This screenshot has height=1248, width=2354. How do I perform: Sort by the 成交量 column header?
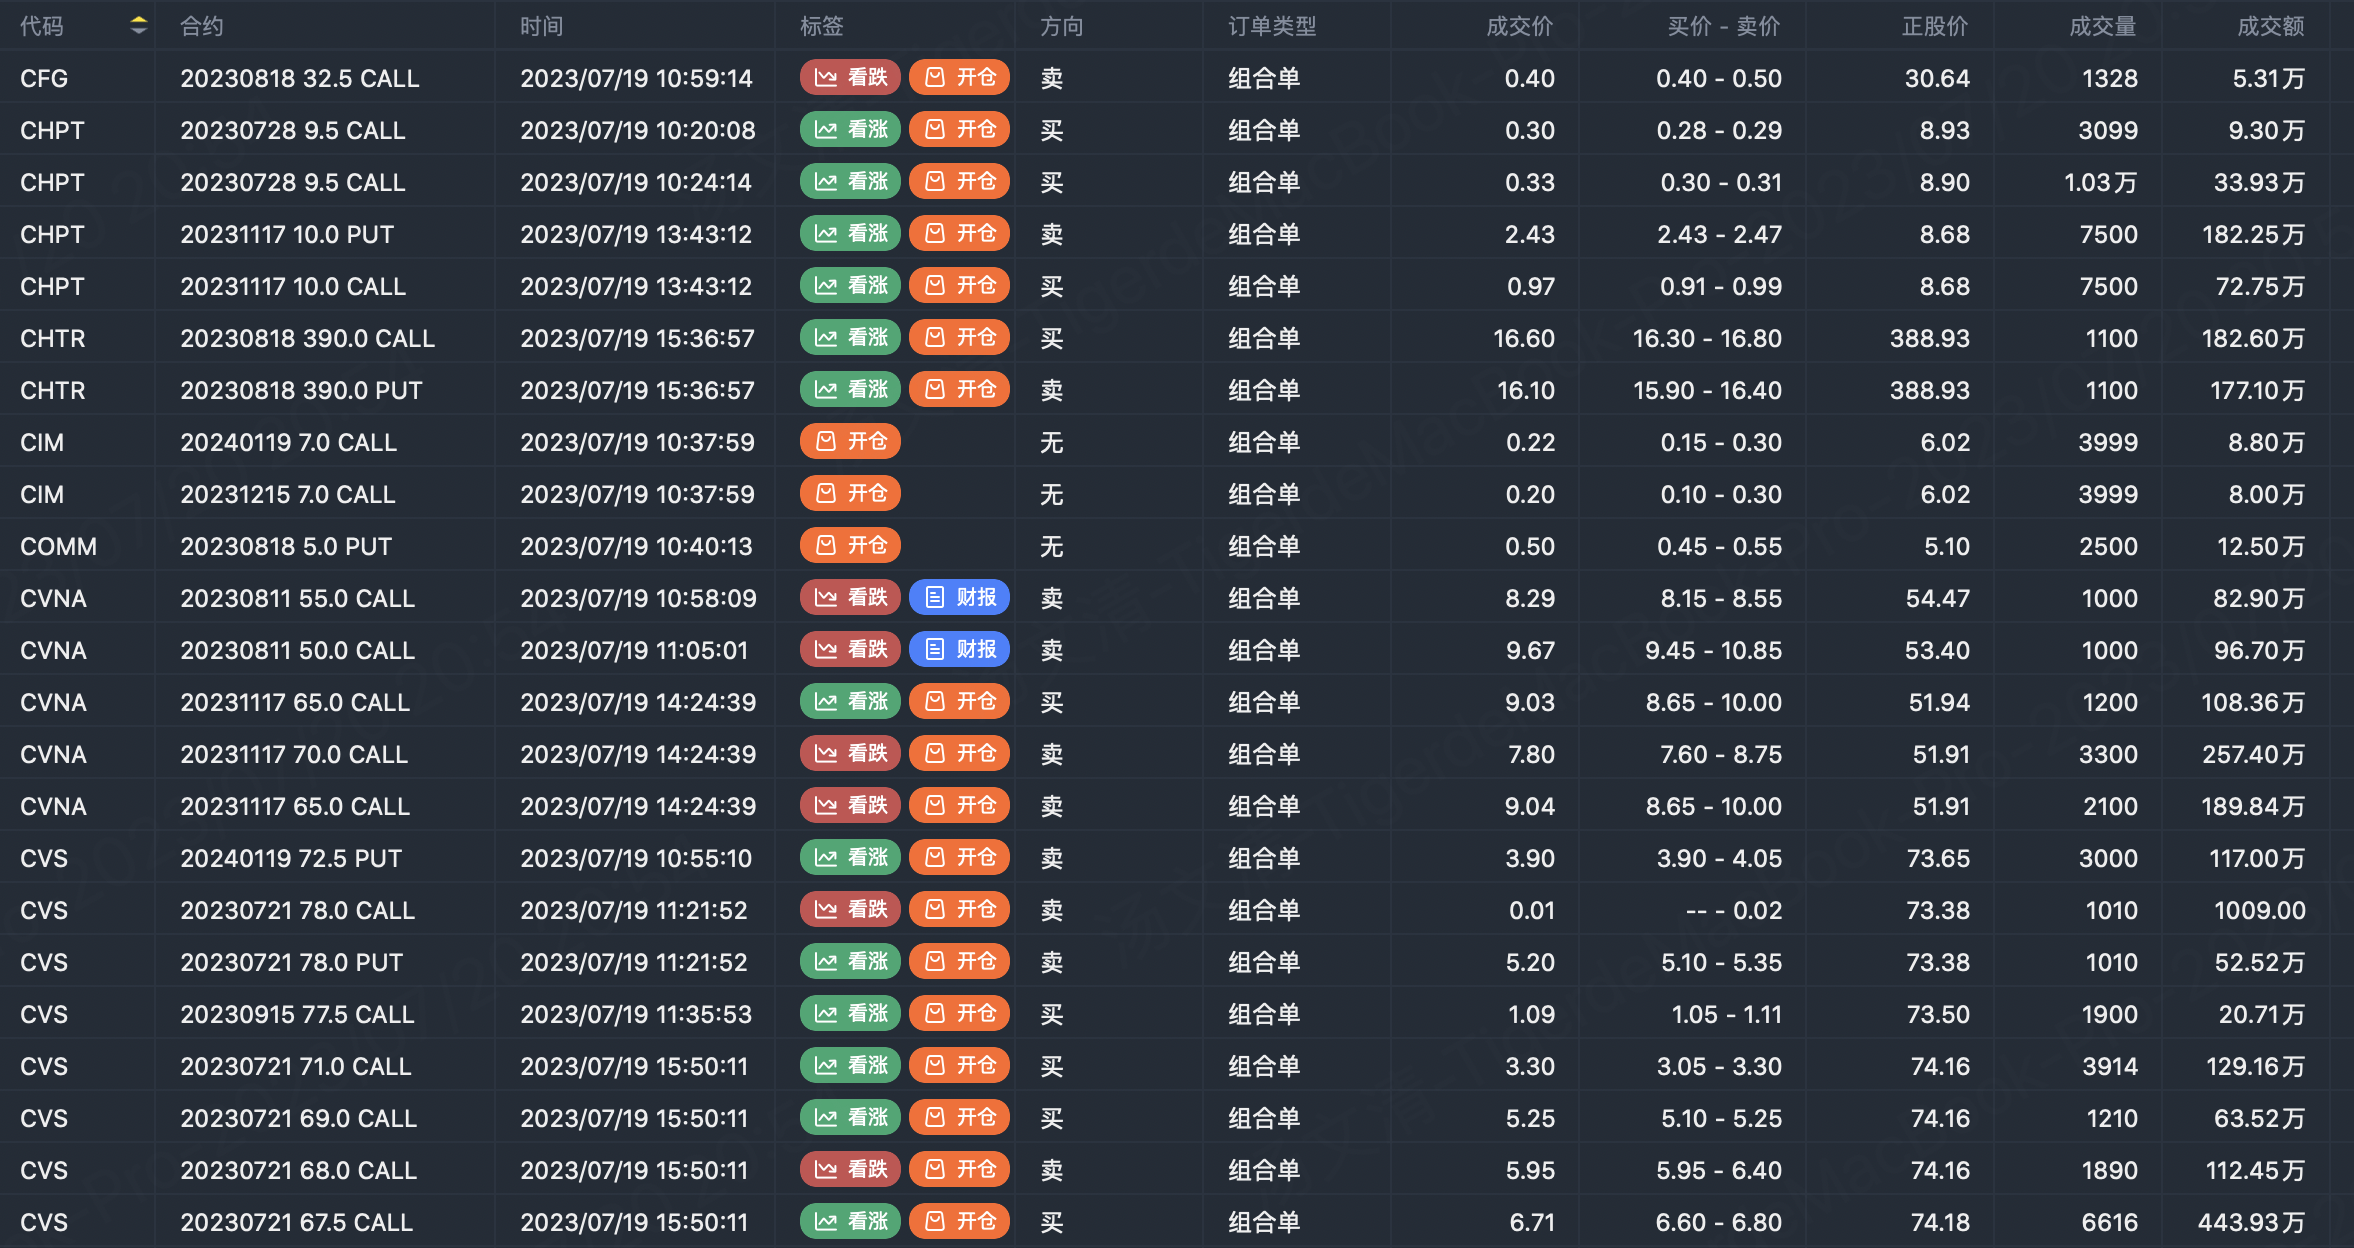click(2102, 26)
